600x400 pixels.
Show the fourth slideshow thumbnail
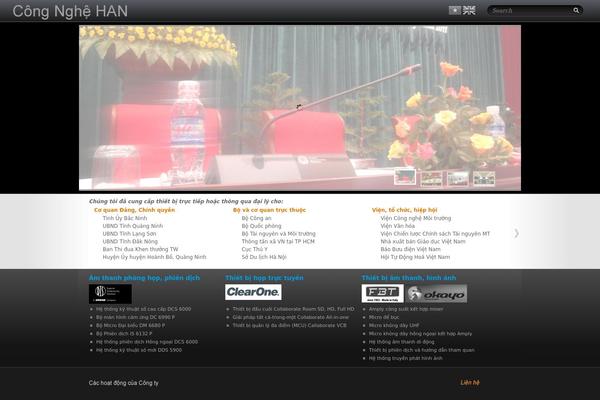pyautogui.click(x=484, y=179)
